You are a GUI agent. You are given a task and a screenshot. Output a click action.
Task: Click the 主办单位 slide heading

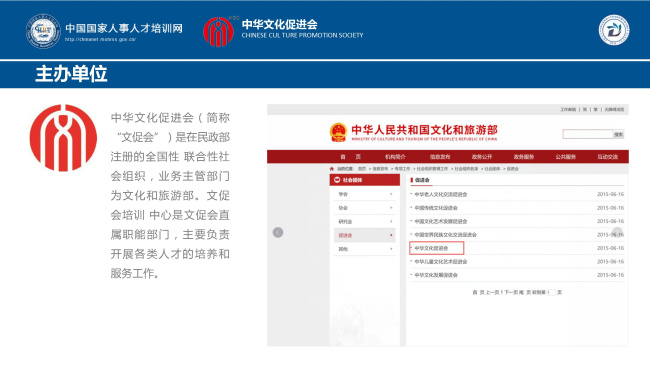click(71, 74)
